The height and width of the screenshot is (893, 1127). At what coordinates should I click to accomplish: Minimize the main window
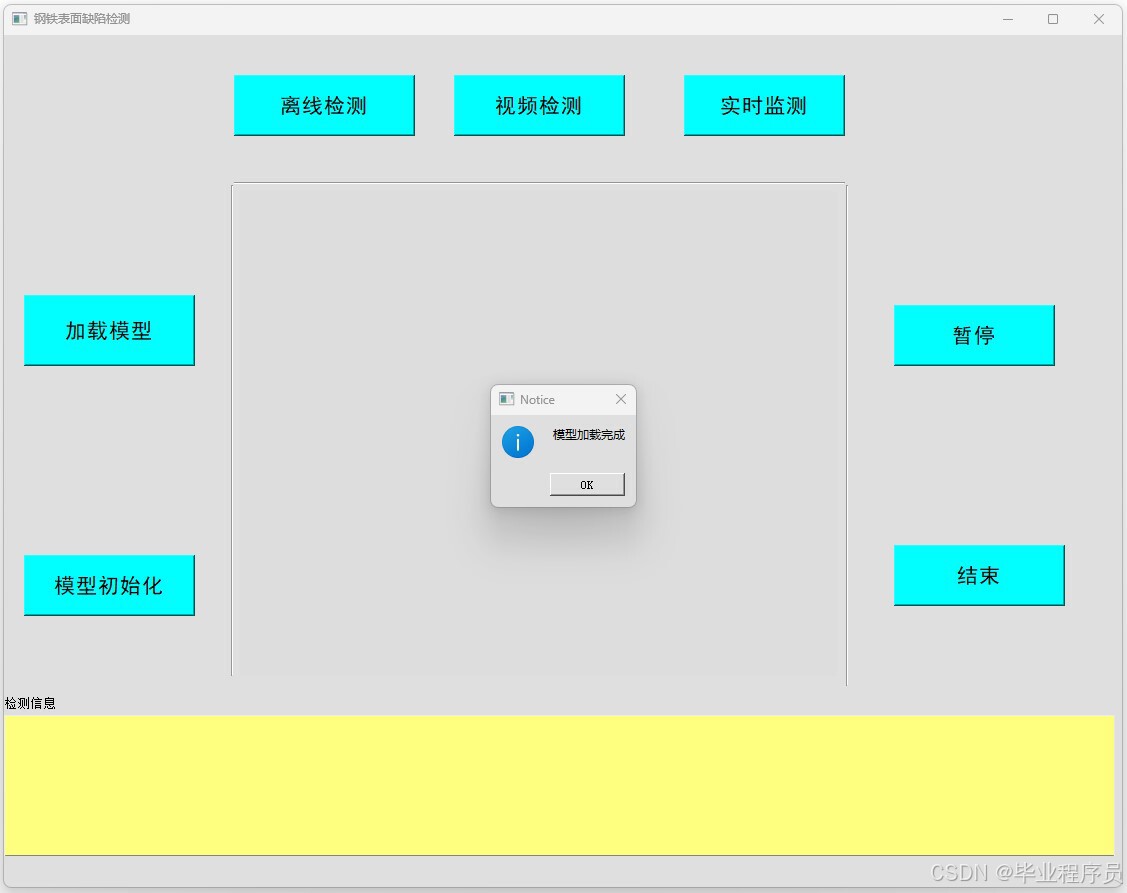[1008, 19]
